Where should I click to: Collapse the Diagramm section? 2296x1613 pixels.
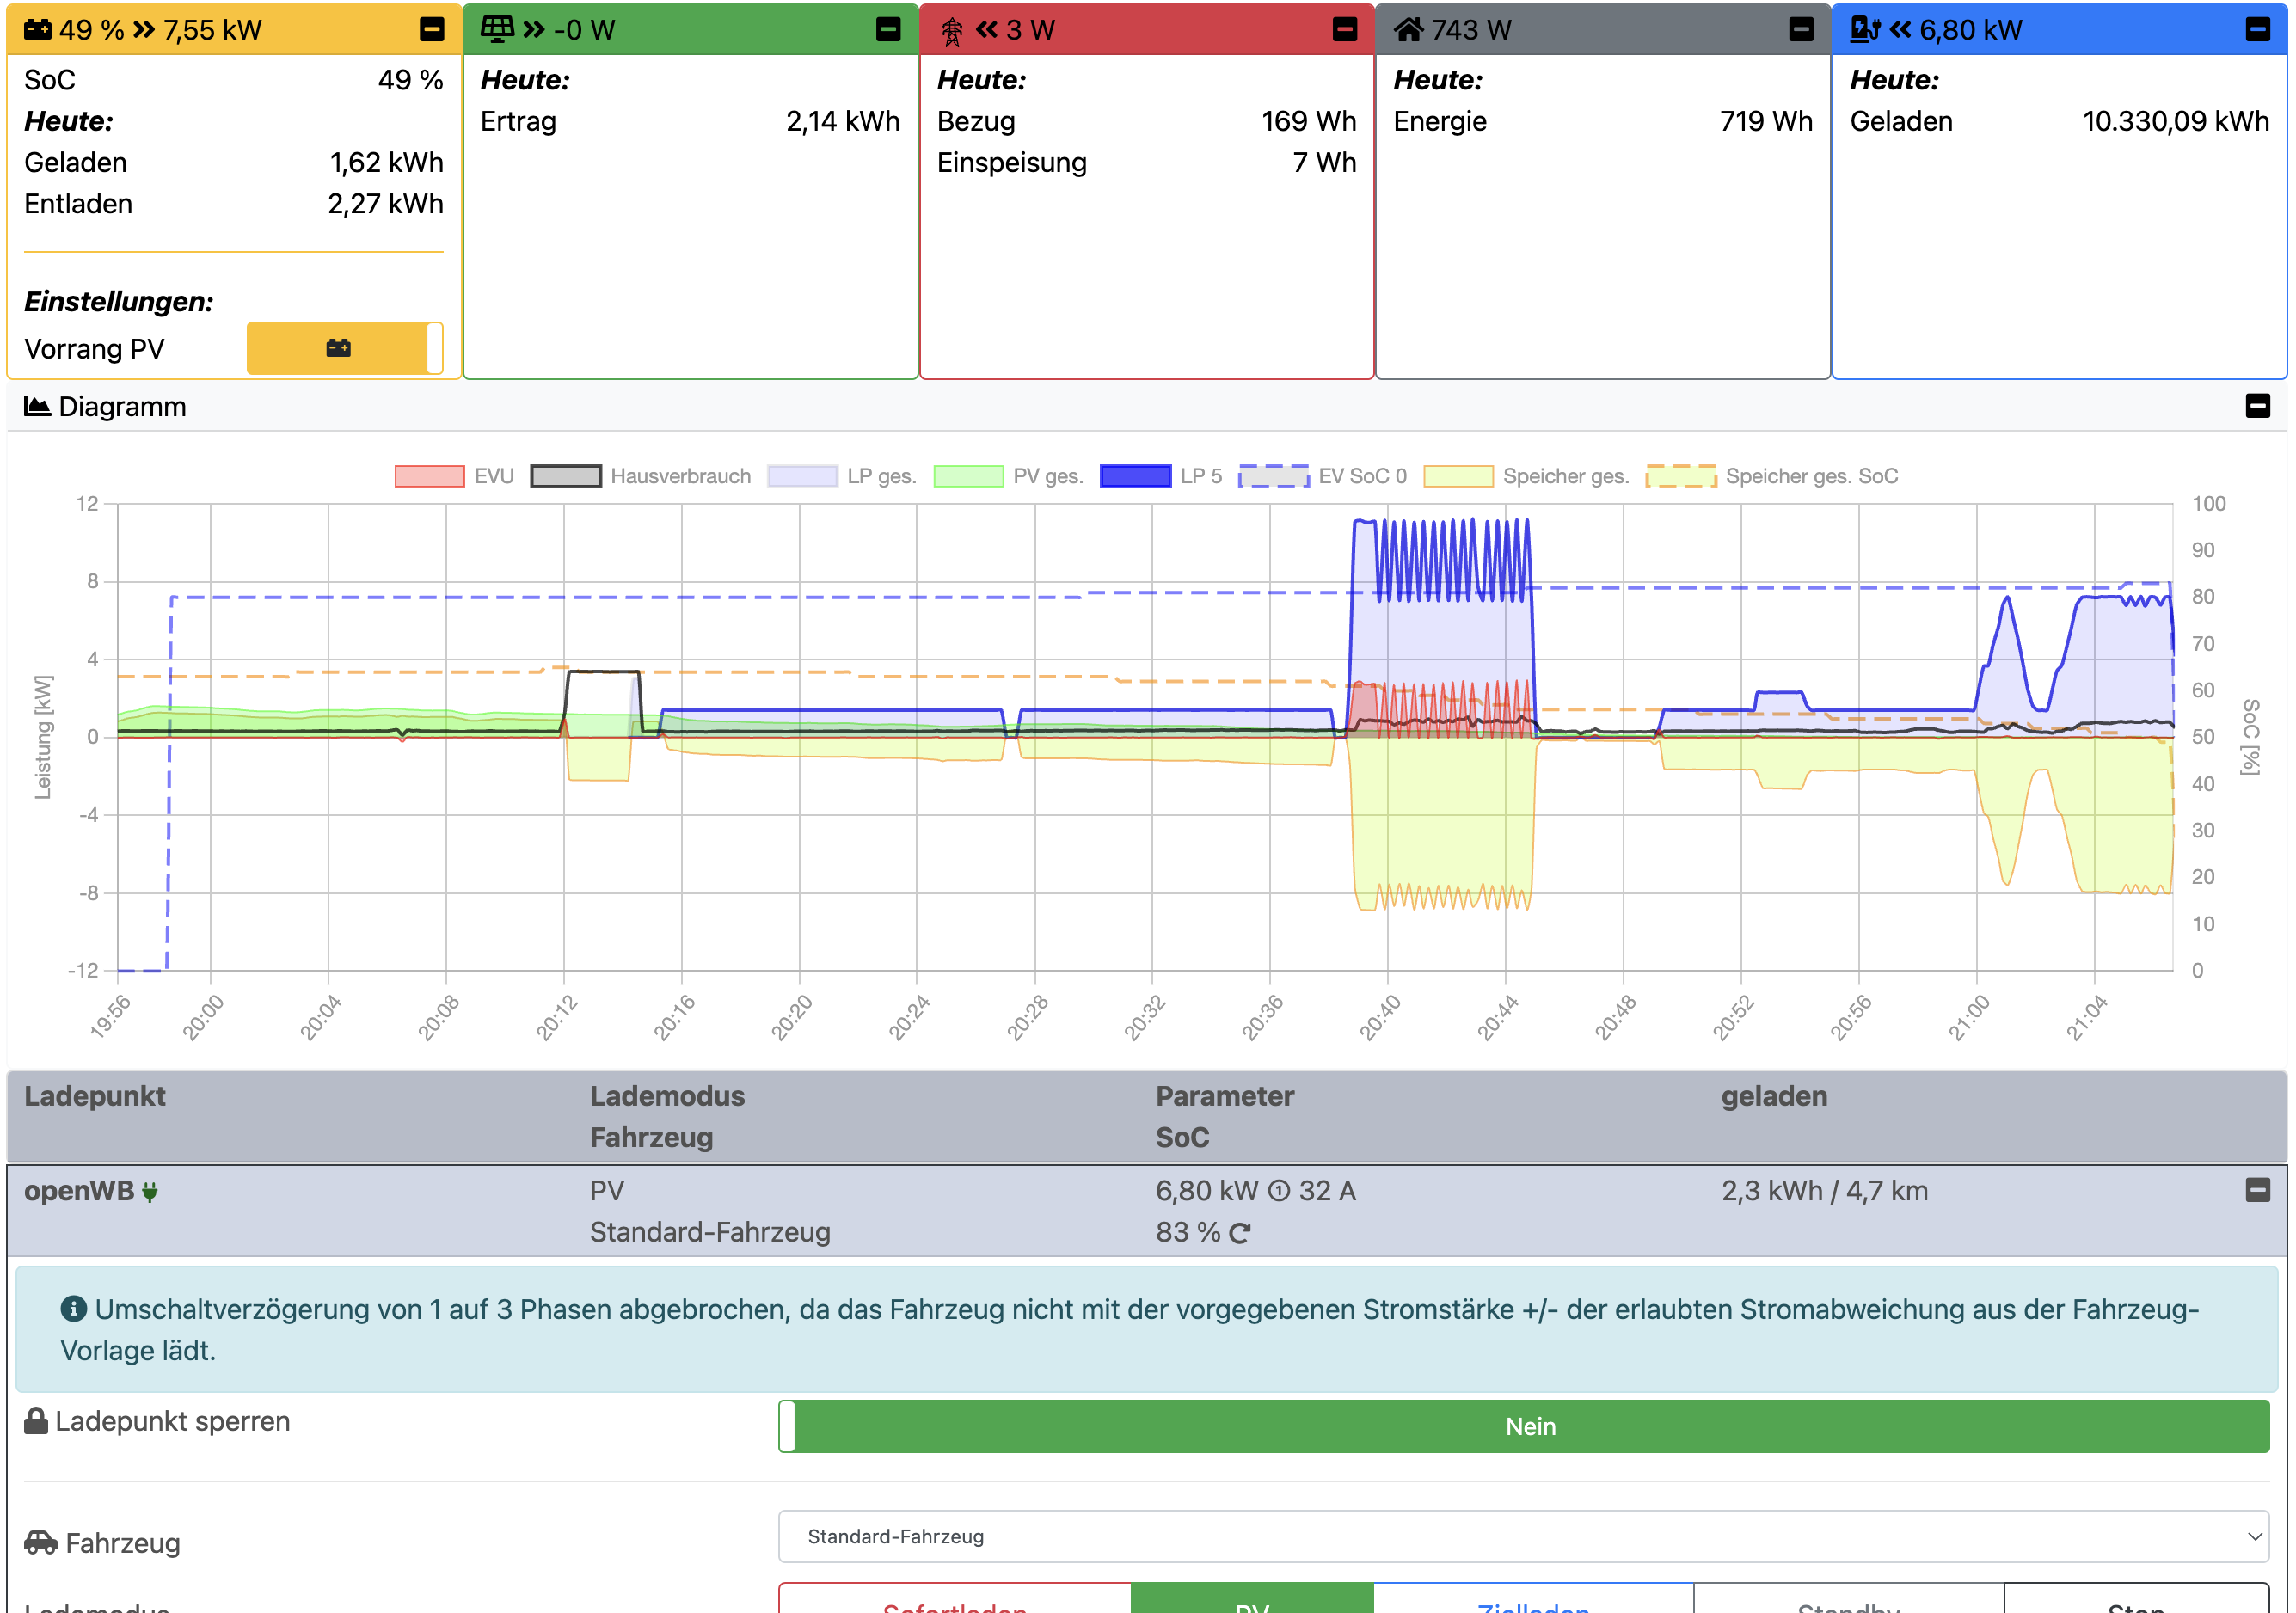[x=2257, y=406]
